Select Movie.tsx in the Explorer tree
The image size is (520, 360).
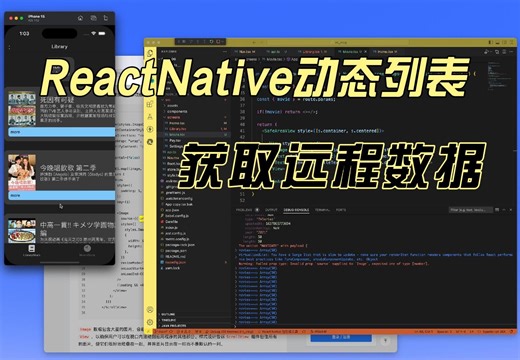pos(177,135)
